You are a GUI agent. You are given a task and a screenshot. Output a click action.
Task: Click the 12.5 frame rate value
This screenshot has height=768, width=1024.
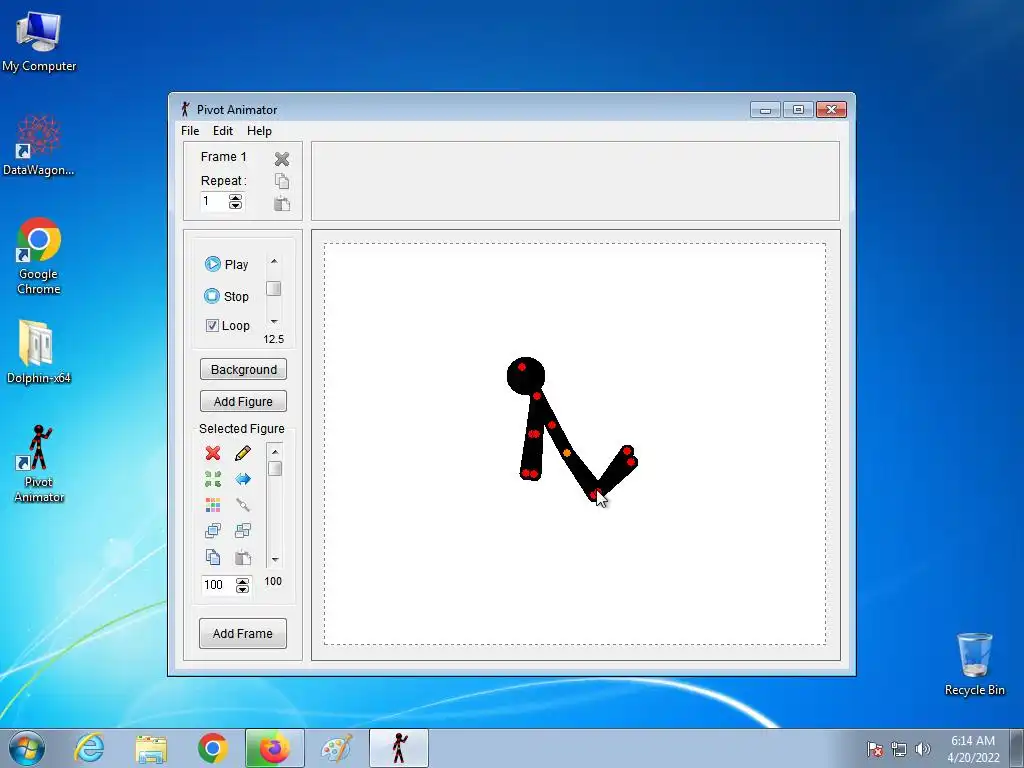[274, 339]
